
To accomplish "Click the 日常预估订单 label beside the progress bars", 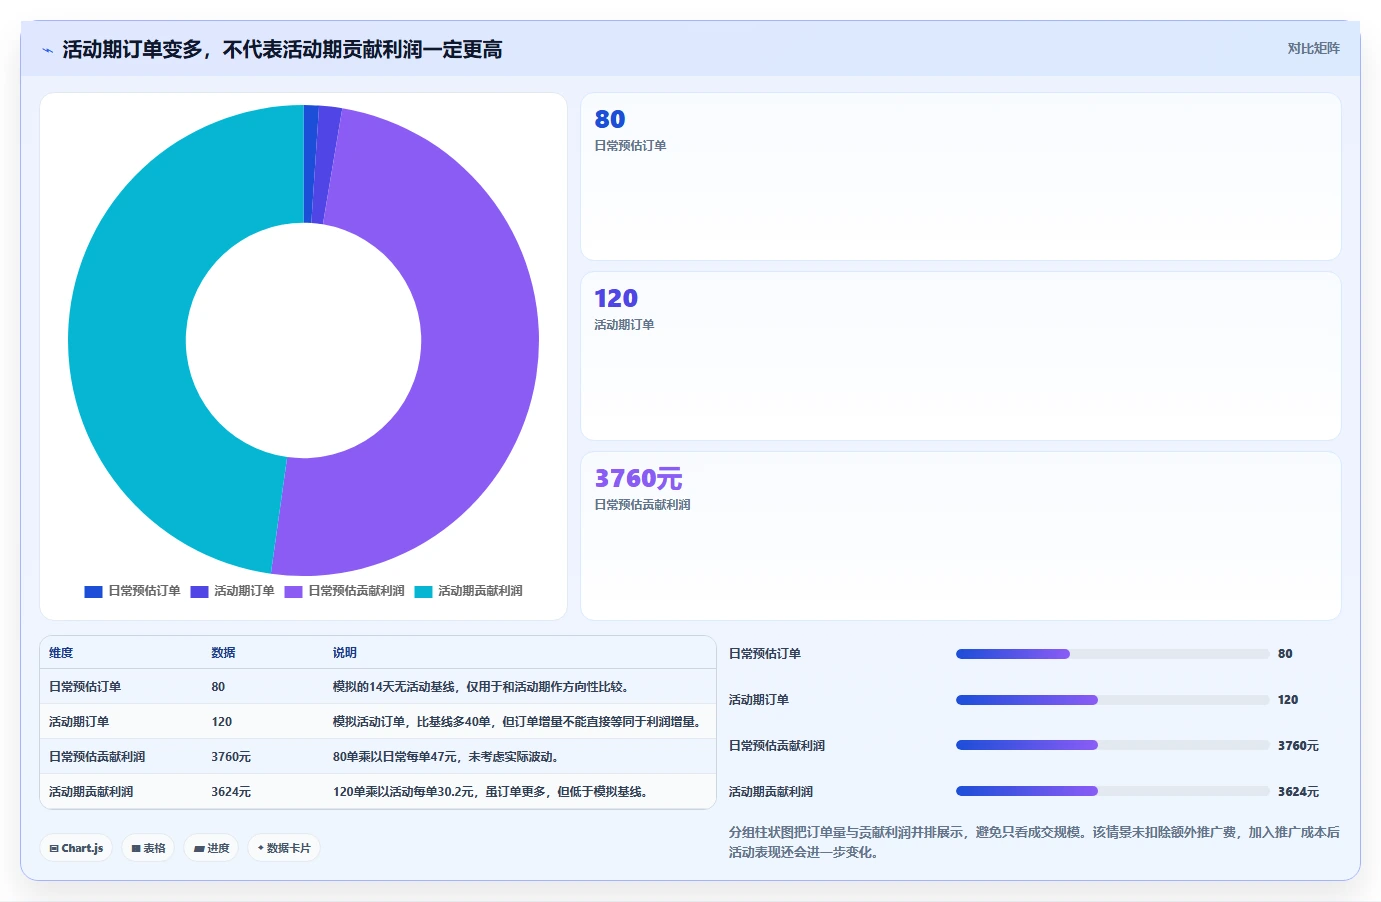I will [764, 654].
